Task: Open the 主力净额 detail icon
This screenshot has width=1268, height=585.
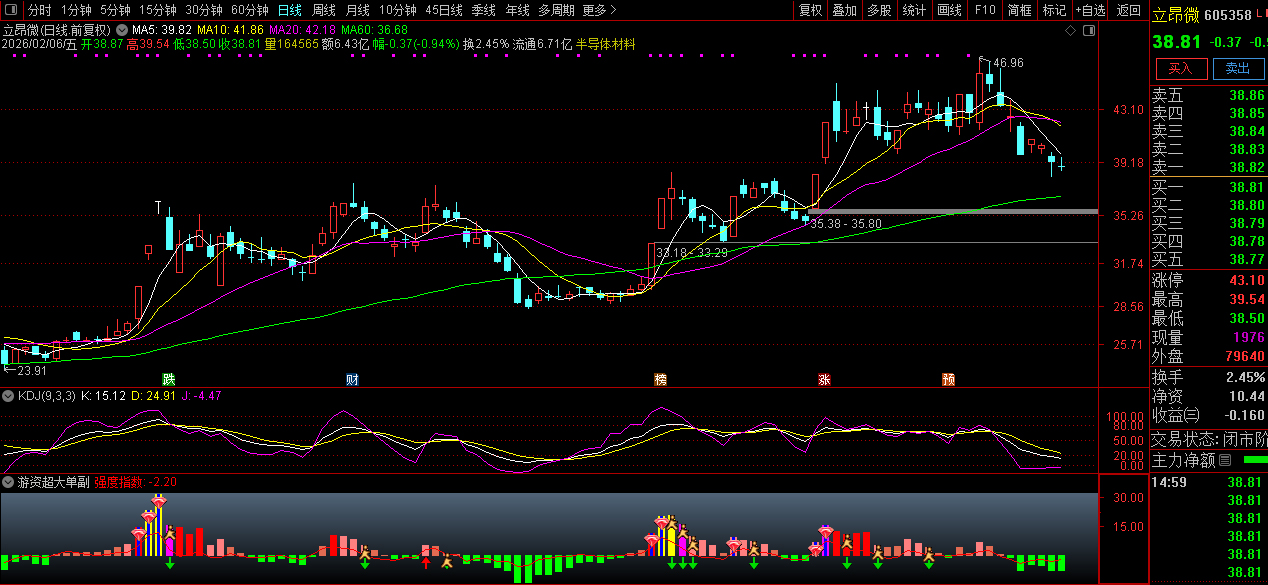Action: click(x=1225, y=461)
